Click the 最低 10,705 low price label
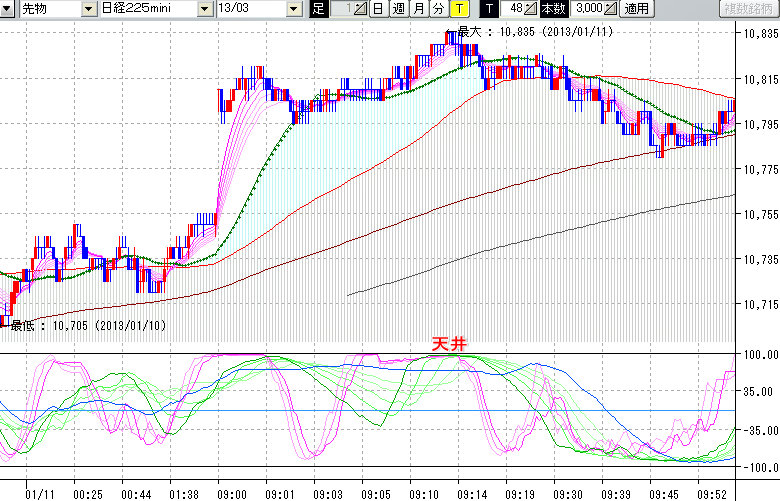Viewport: 780px width, 501px height. pyautogui.click(x=88, y=325)
